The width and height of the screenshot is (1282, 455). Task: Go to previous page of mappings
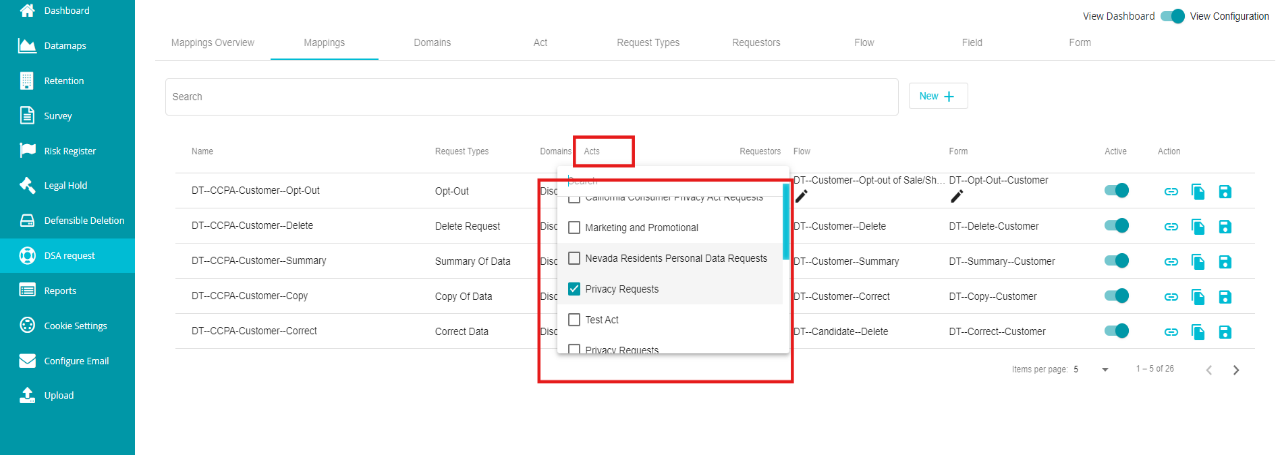click(x=1209, y=370)
